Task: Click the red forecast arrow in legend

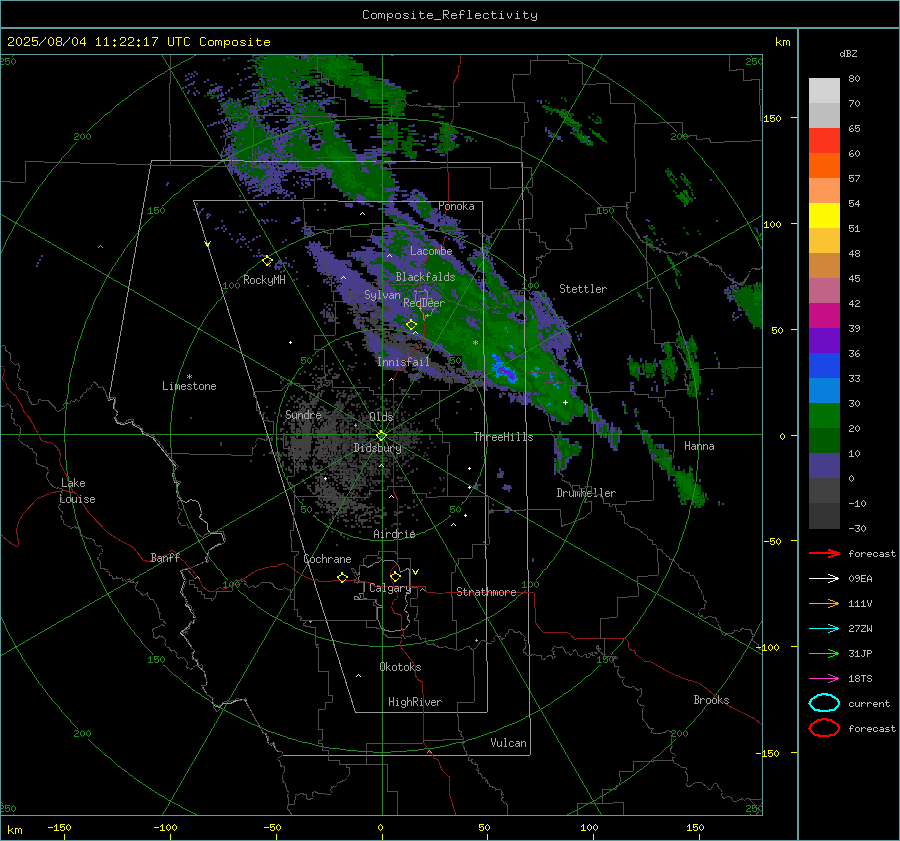Action: pos(824,553)
